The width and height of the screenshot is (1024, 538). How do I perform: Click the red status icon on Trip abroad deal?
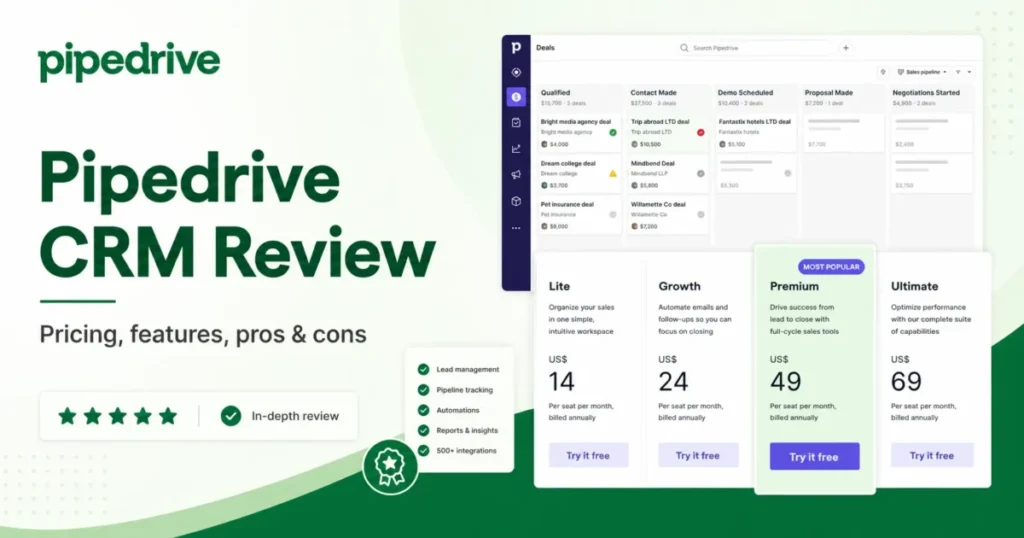701,133
